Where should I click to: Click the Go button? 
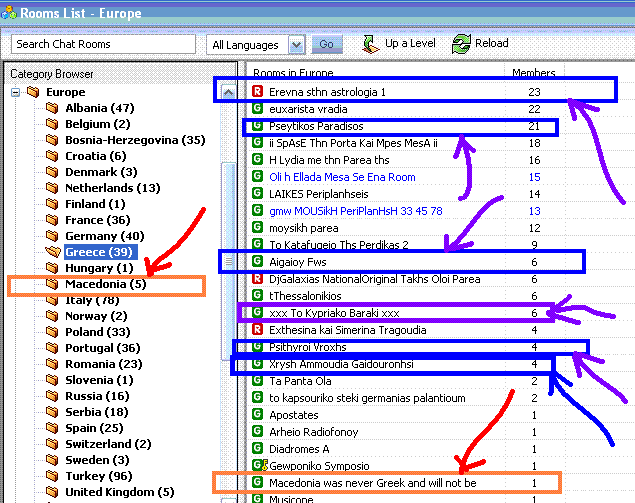pyautogui.click(x=327, y=44)
